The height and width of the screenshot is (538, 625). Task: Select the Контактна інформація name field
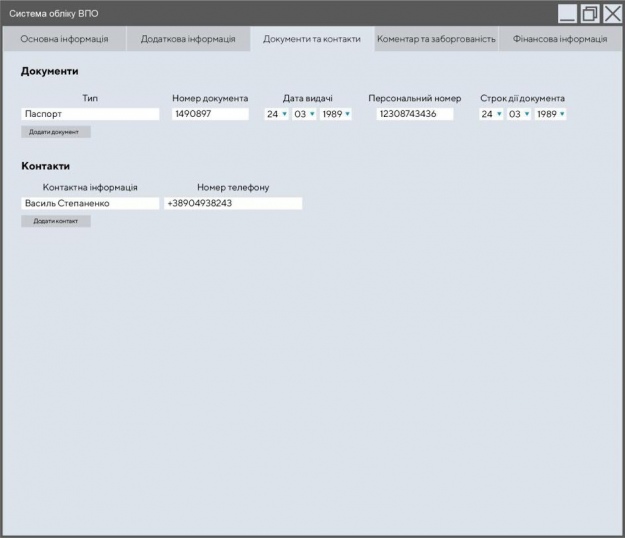(x=90, y=203)
